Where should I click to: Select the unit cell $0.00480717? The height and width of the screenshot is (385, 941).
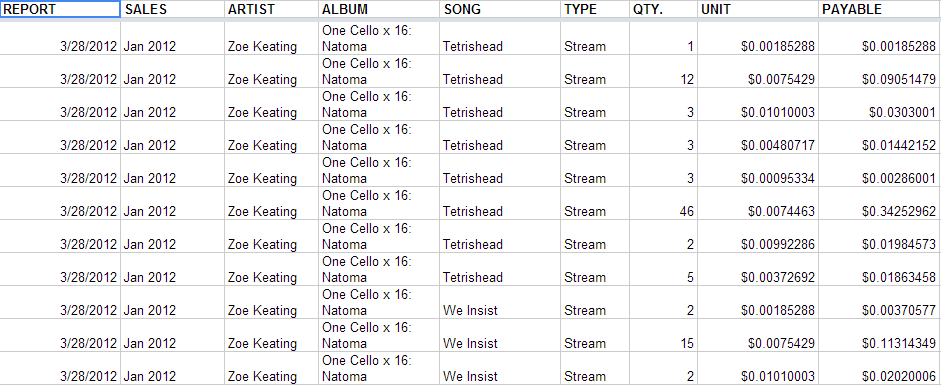pos(759,137)
